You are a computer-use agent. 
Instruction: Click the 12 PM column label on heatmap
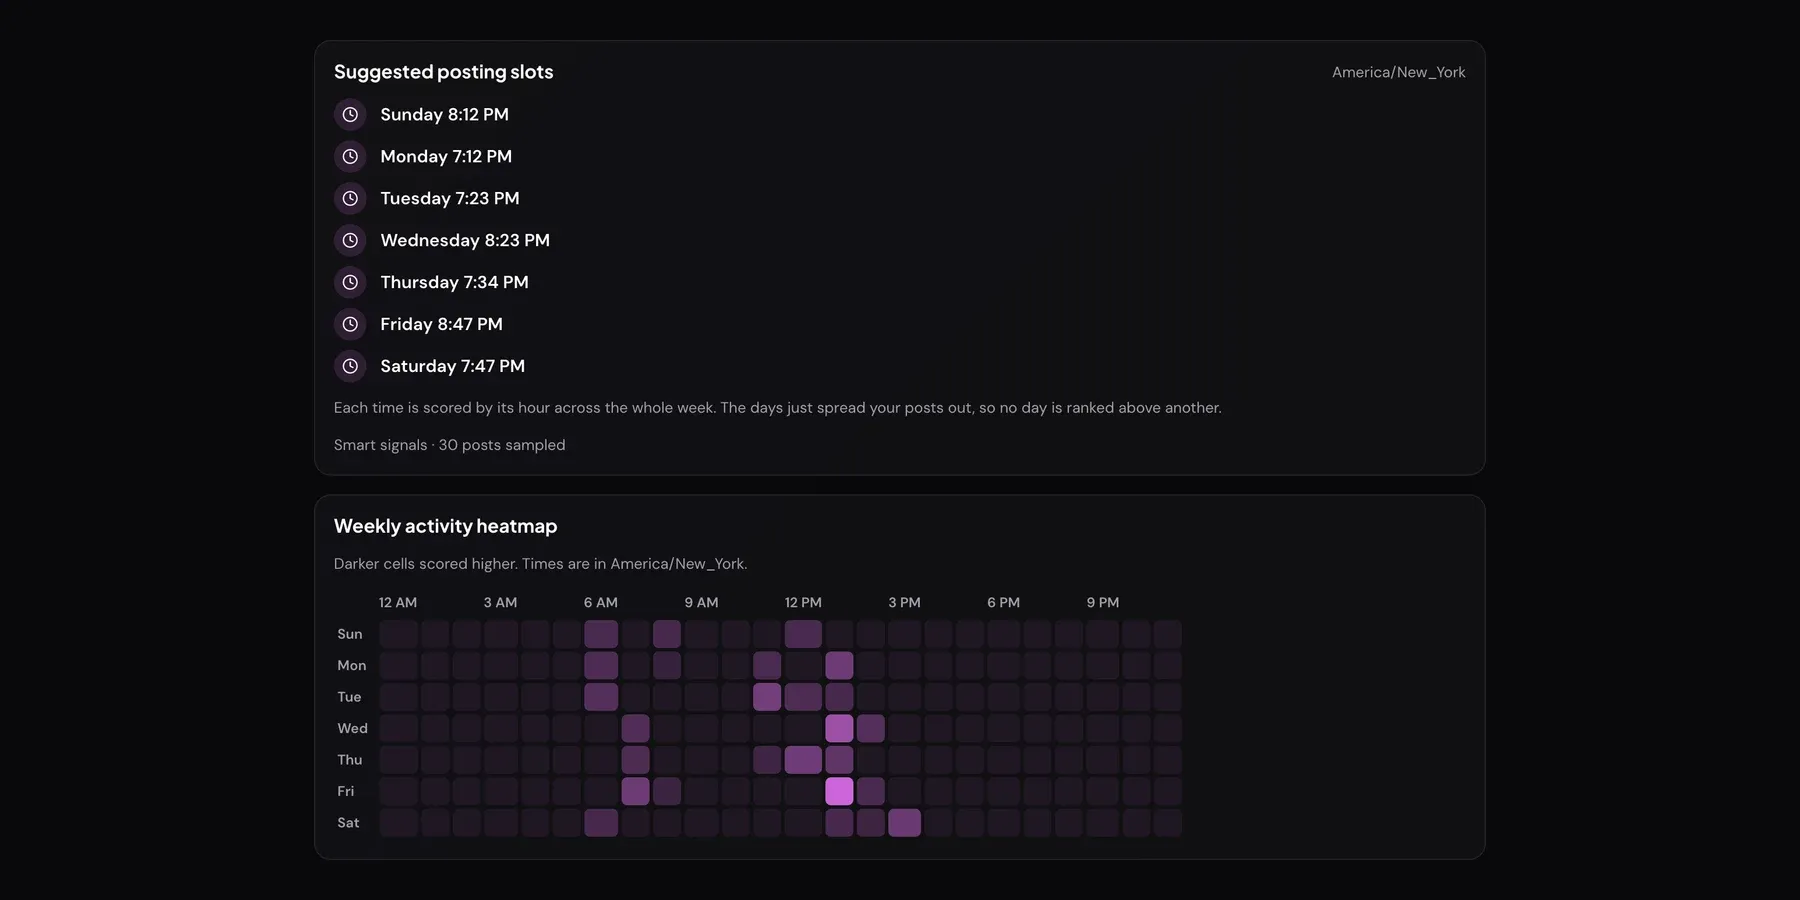point(803,603)
